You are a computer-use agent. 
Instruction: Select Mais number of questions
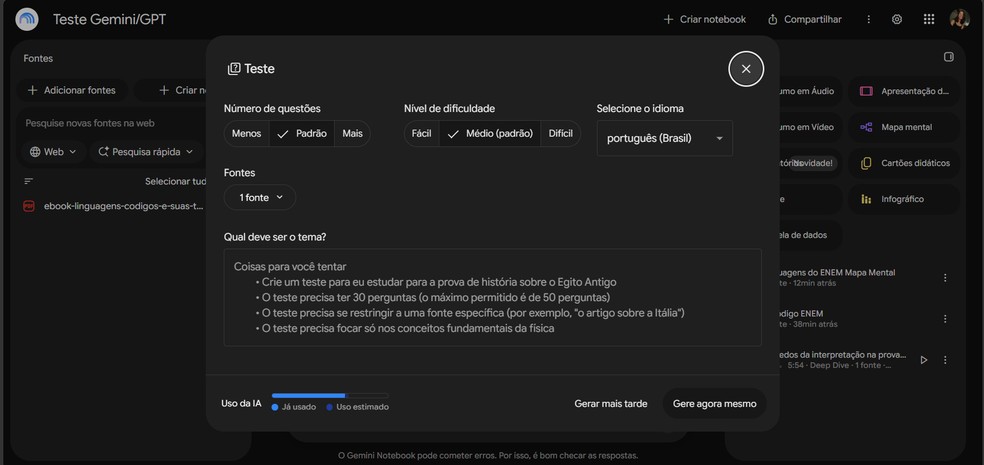(352, 134)
